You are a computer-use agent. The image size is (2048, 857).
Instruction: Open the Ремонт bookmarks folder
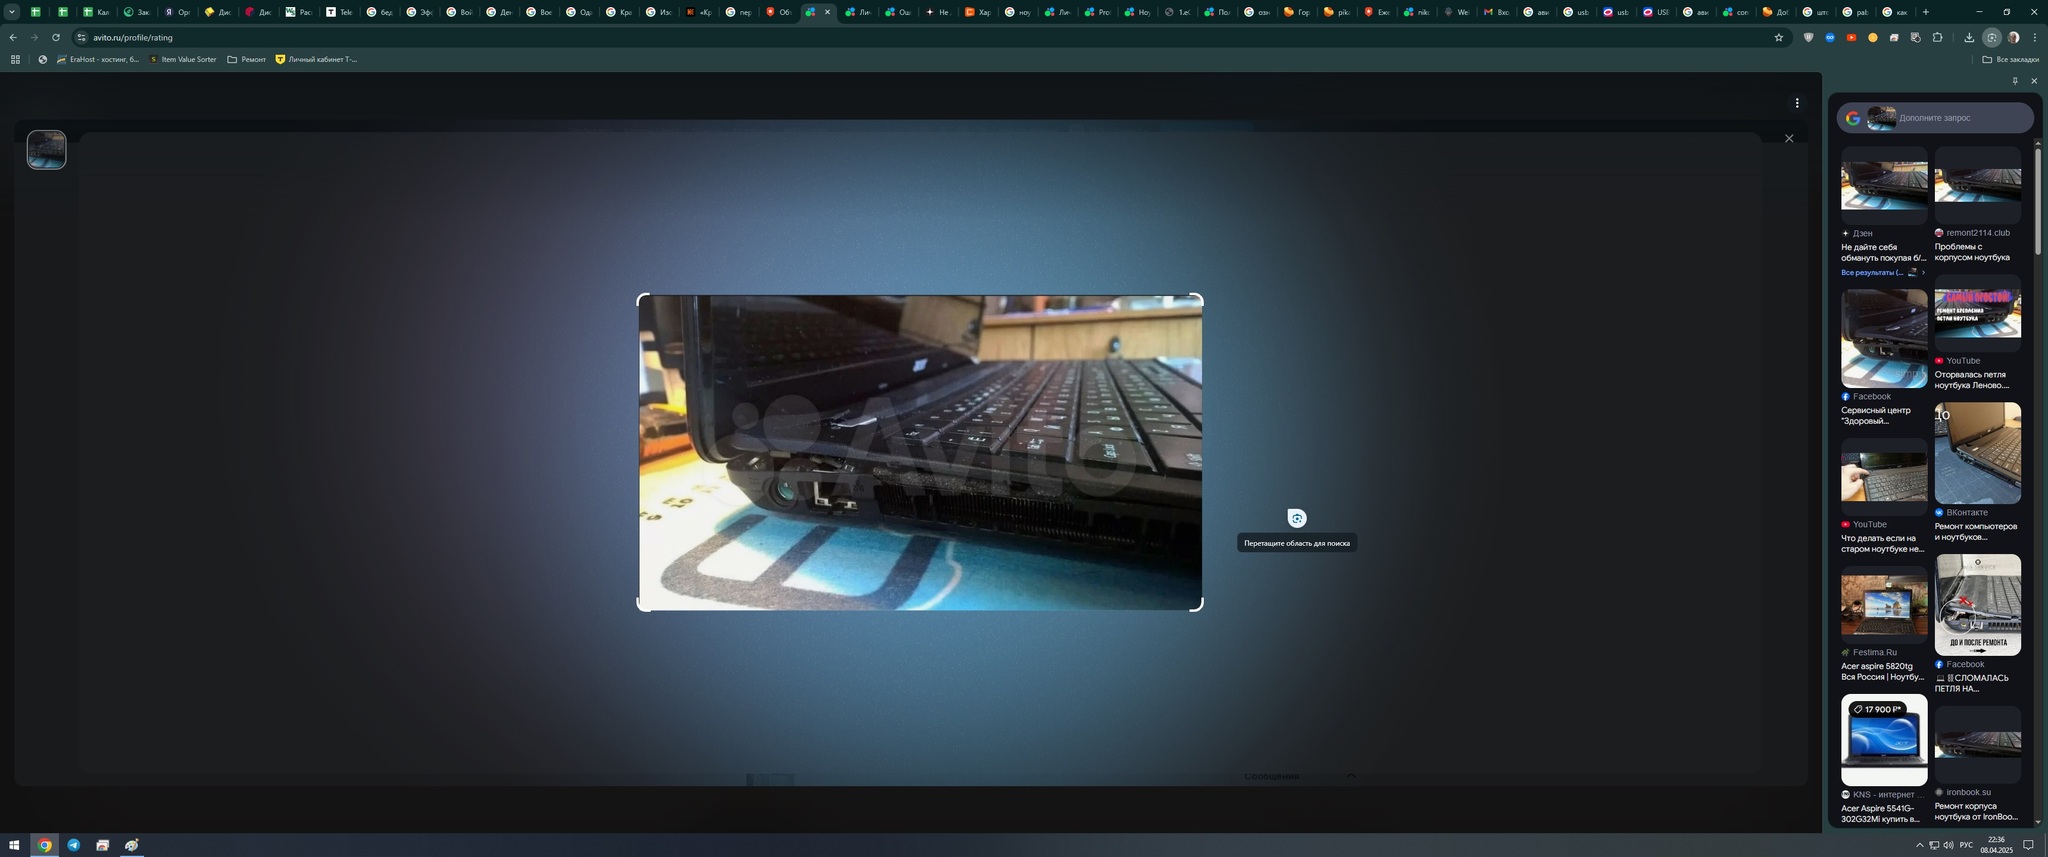(x=246, y=60)
